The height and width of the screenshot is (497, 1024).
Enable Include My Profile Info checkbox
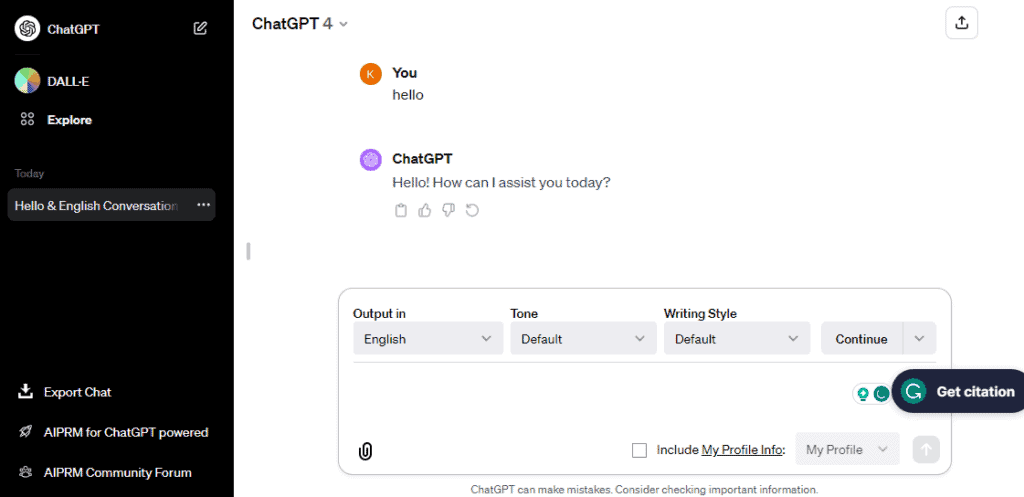(x=640, y=450)
